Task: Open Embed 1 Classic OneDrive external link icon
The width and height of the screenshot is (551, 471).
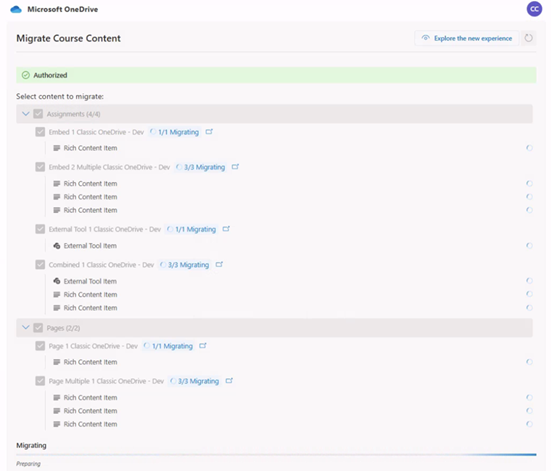Action: (x=209, y=132)
